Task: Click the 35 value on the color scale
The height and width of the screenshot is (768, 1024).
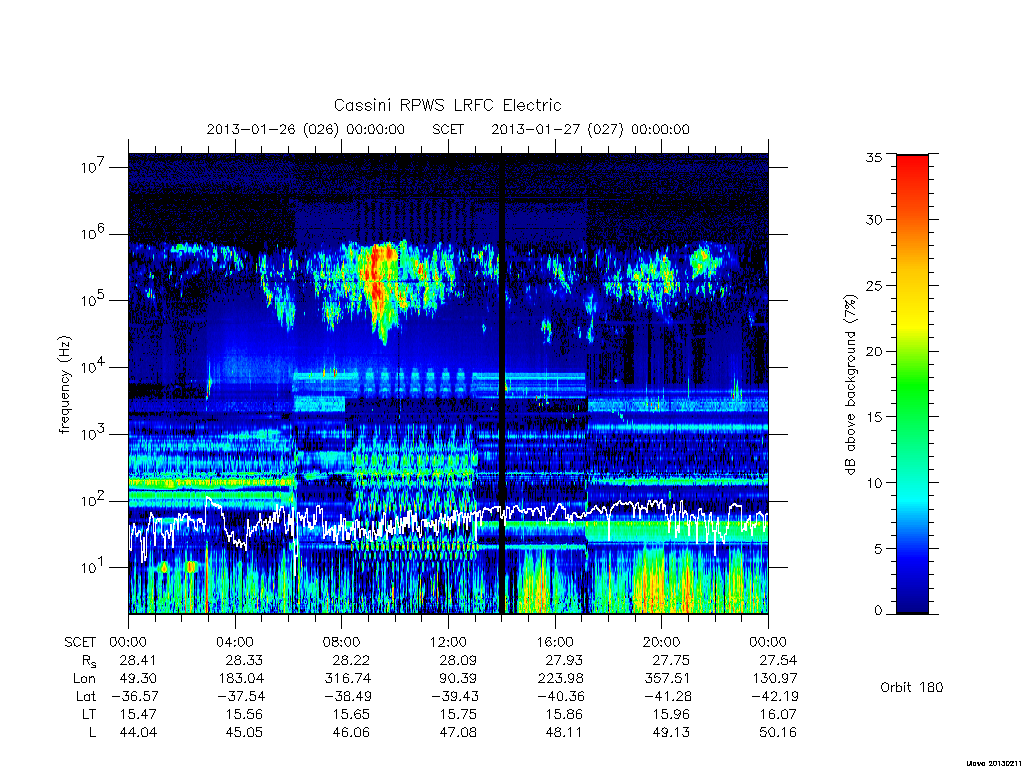Action: coord(874,157)
